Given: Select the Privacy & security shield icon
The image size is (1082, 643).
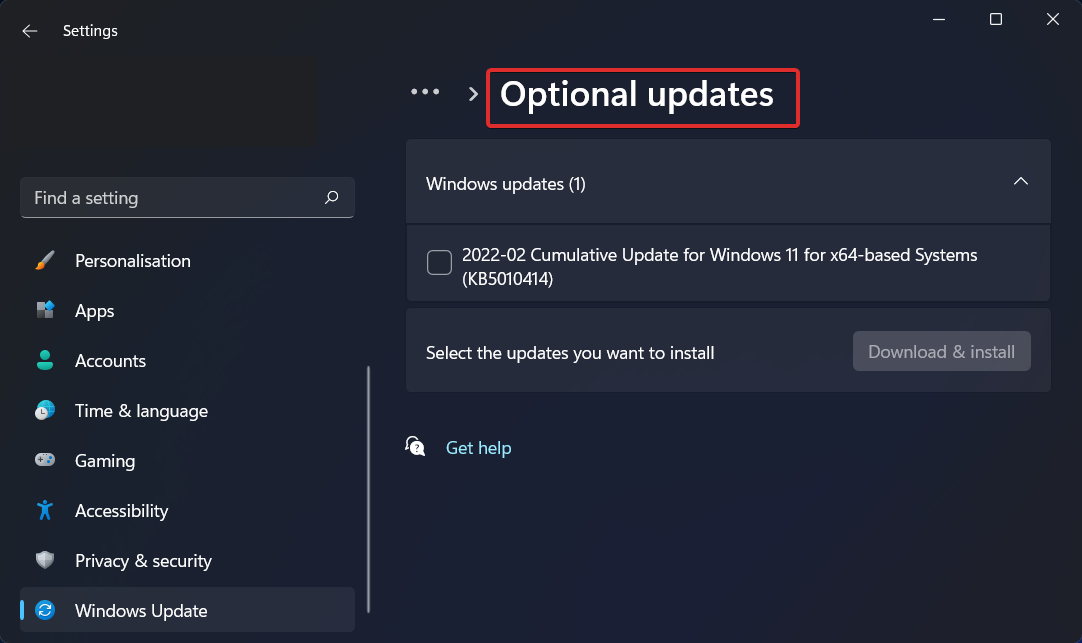Looking at the screenshot, I should pyautogui.click(x=45, y=560).
